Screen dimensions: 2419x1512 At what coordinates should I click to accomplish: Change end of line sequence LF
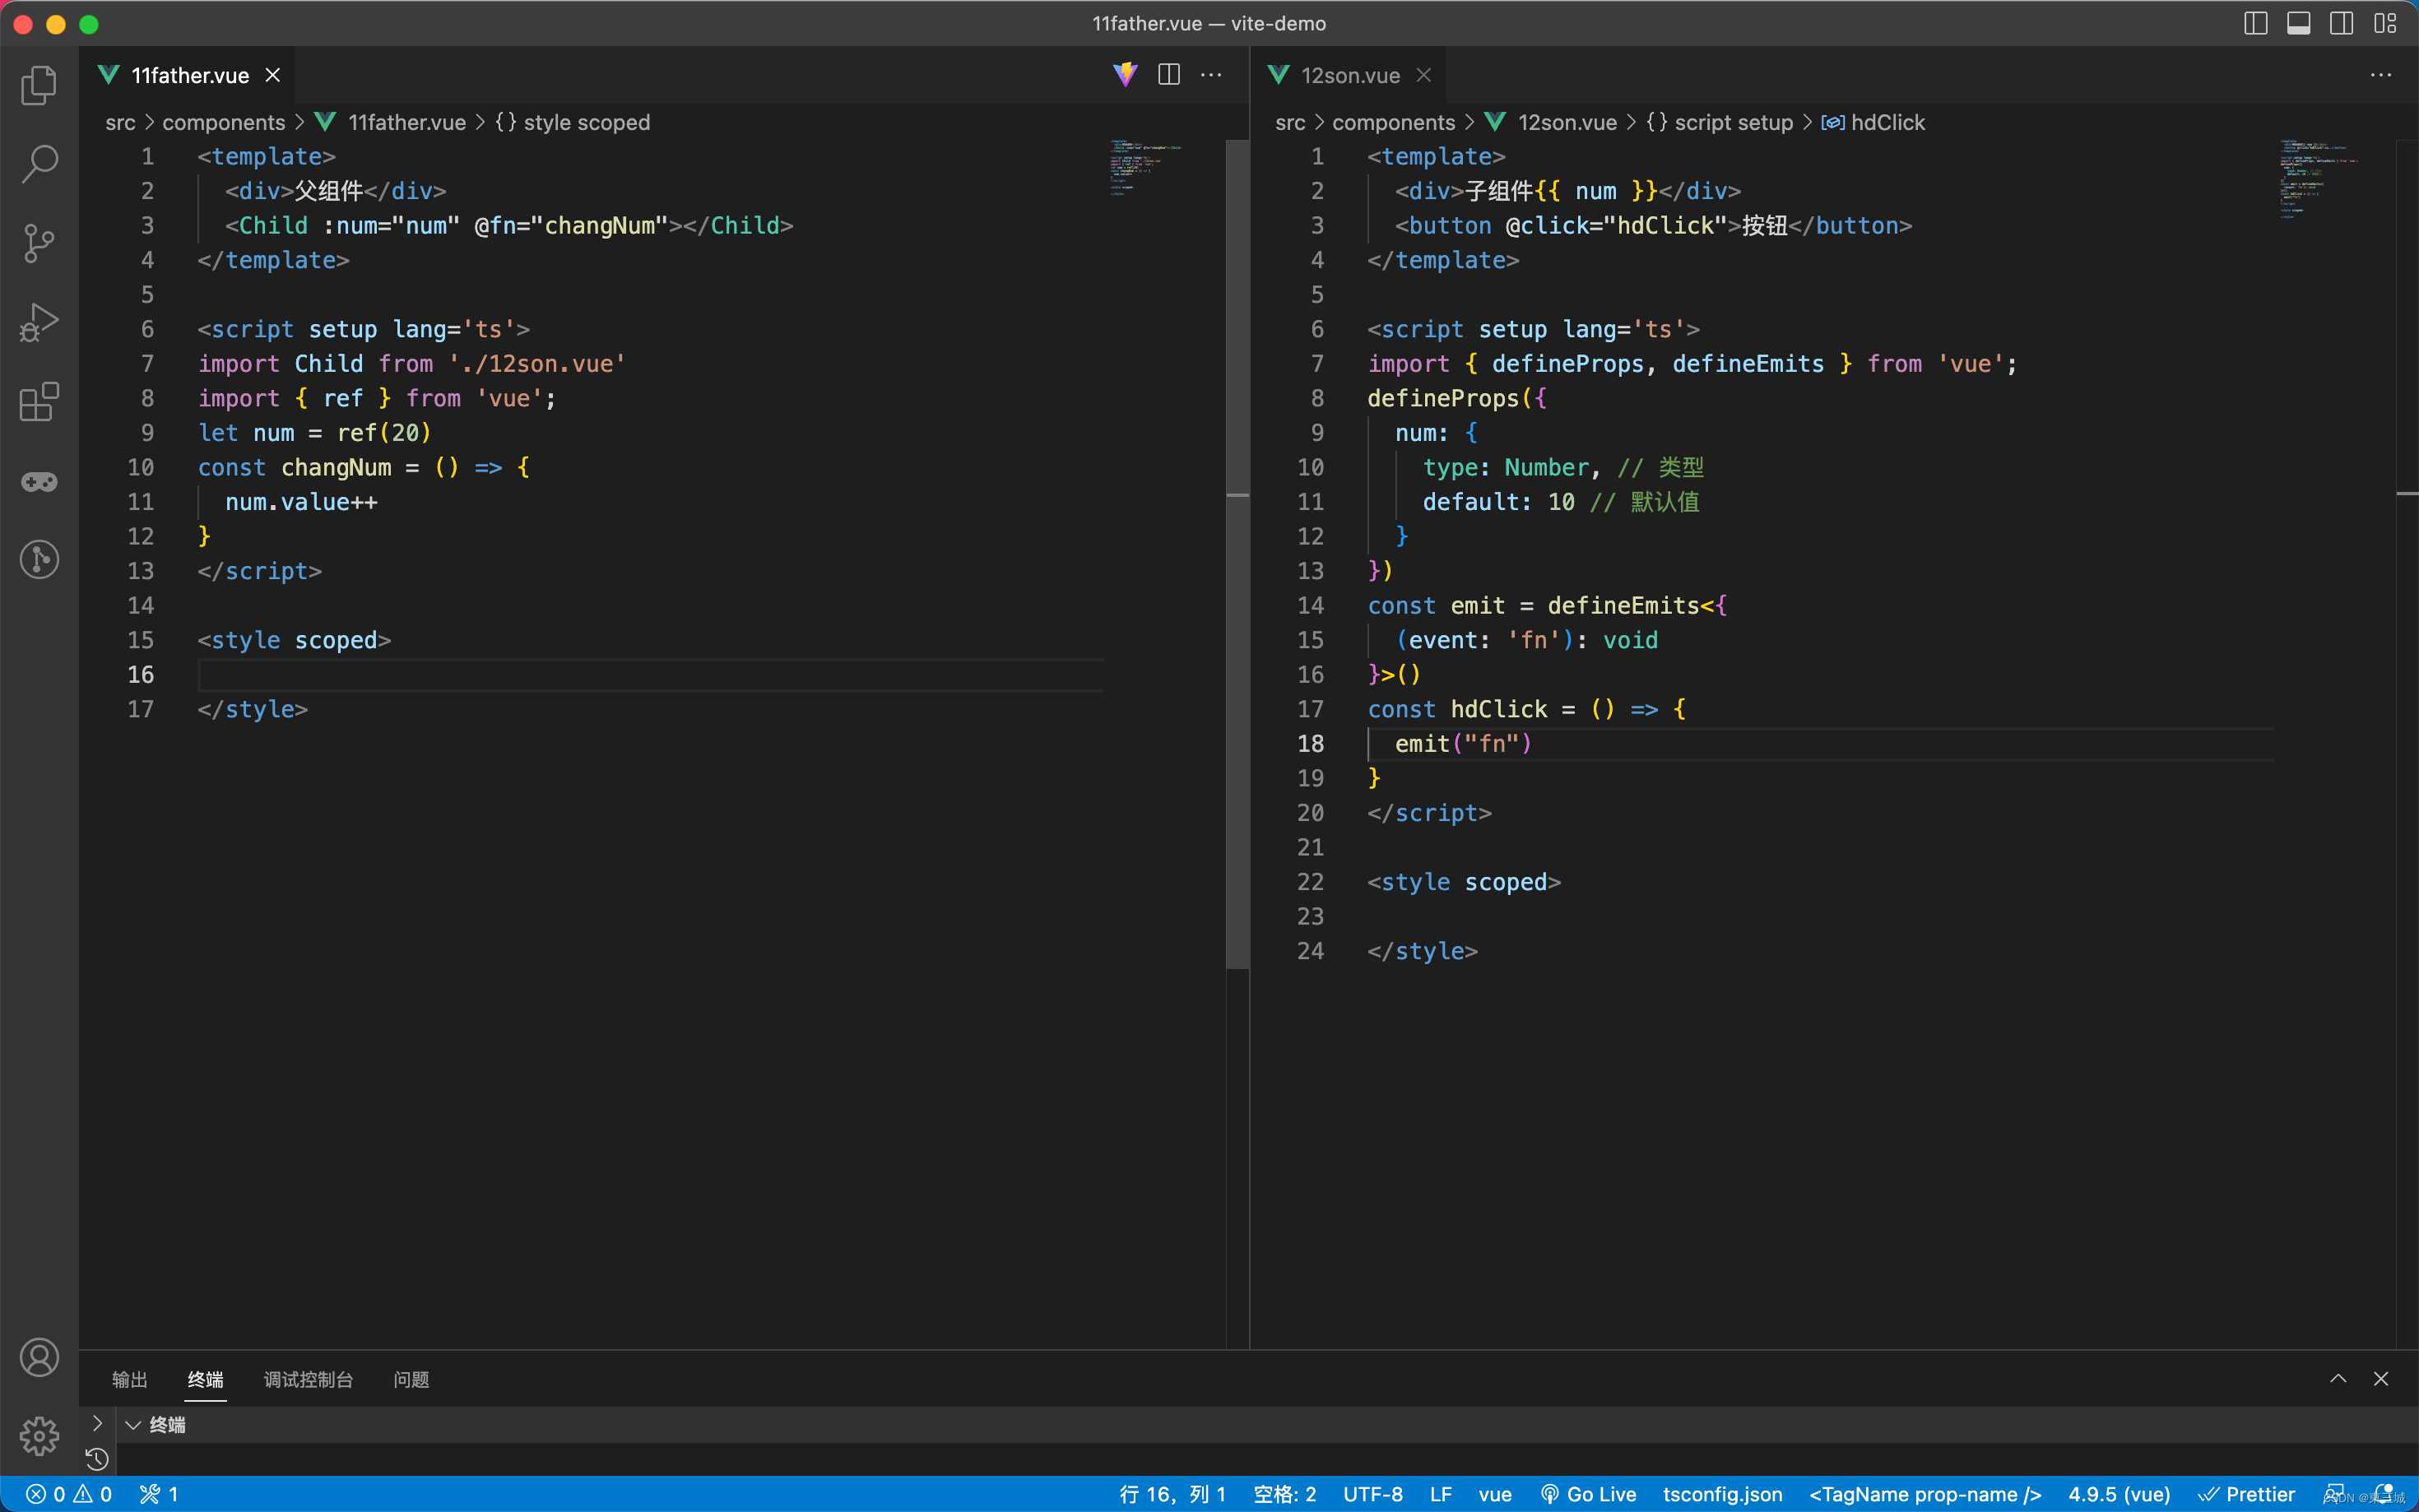[x=1440, y=1494]
